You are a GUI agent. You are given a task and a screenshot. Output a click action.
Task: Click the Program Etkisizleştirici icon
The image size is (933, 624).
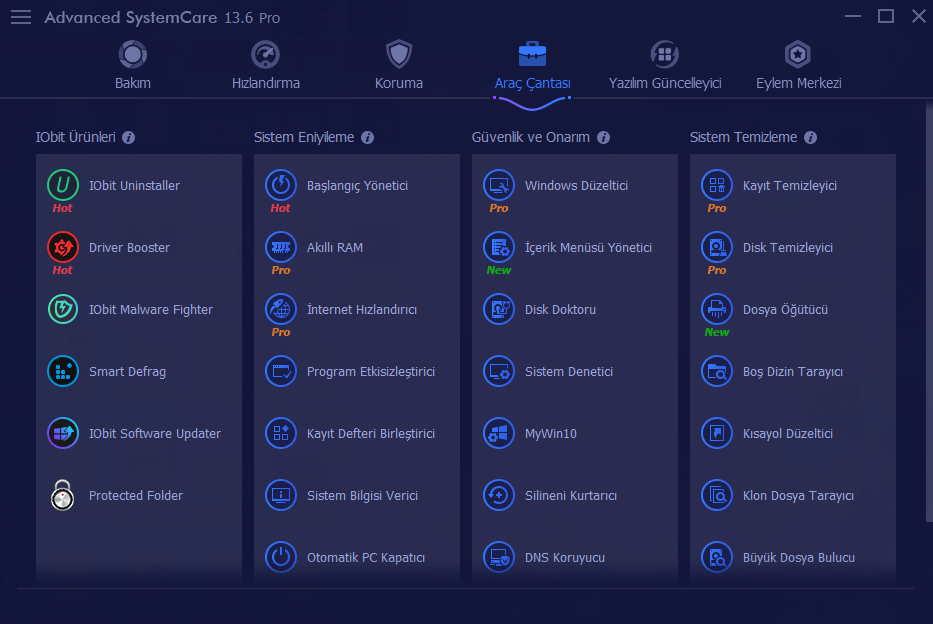click(x=281, y=371)
